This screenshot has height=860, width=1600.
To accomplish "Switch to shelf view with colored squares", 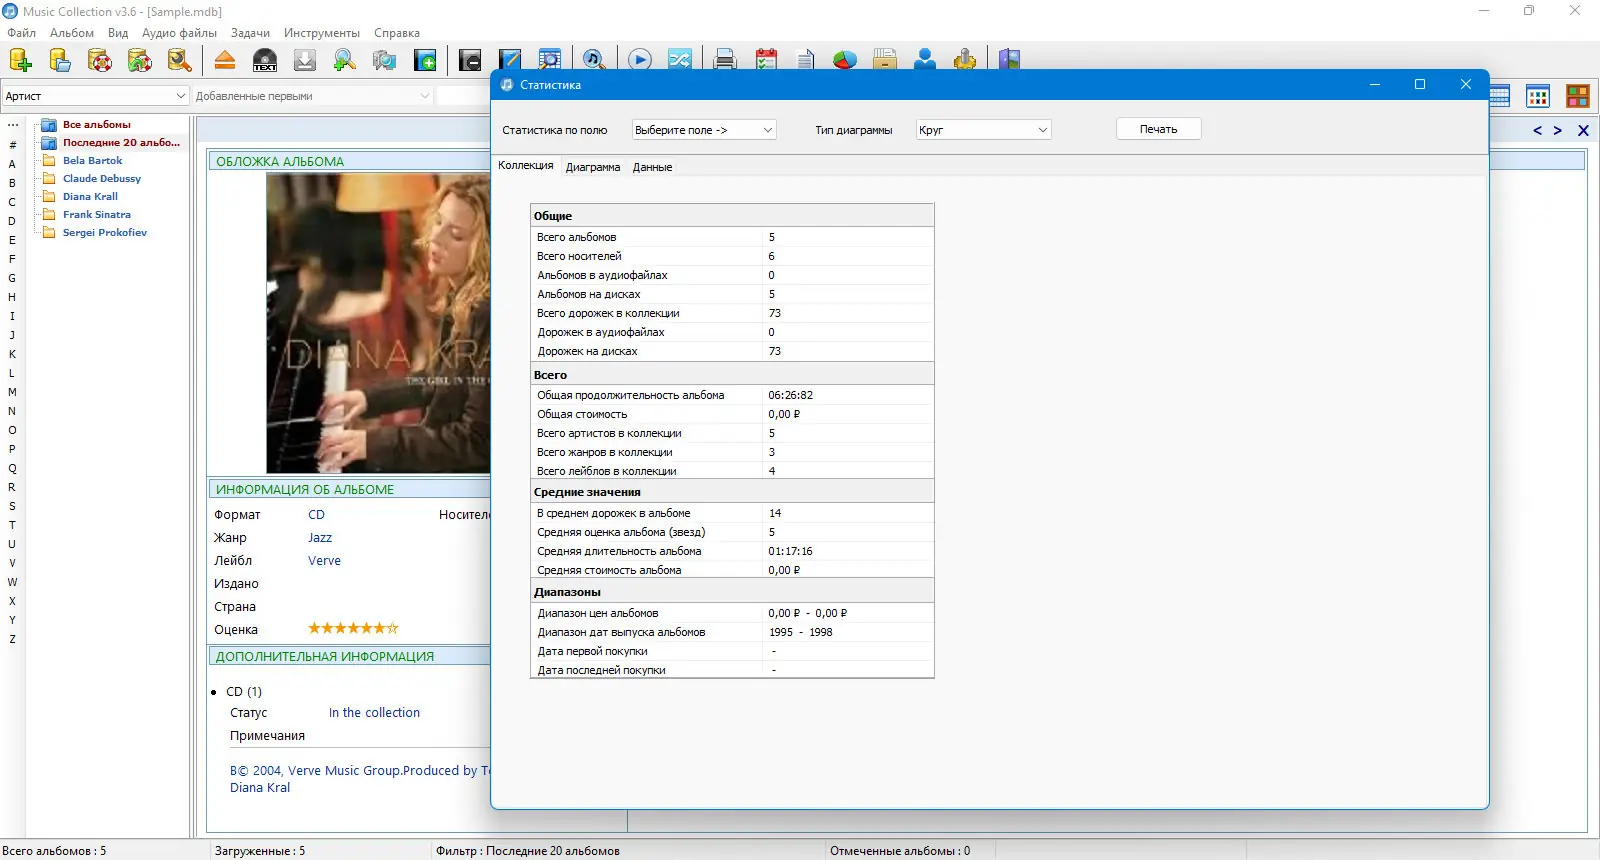I will click(x=1578, y=96).
